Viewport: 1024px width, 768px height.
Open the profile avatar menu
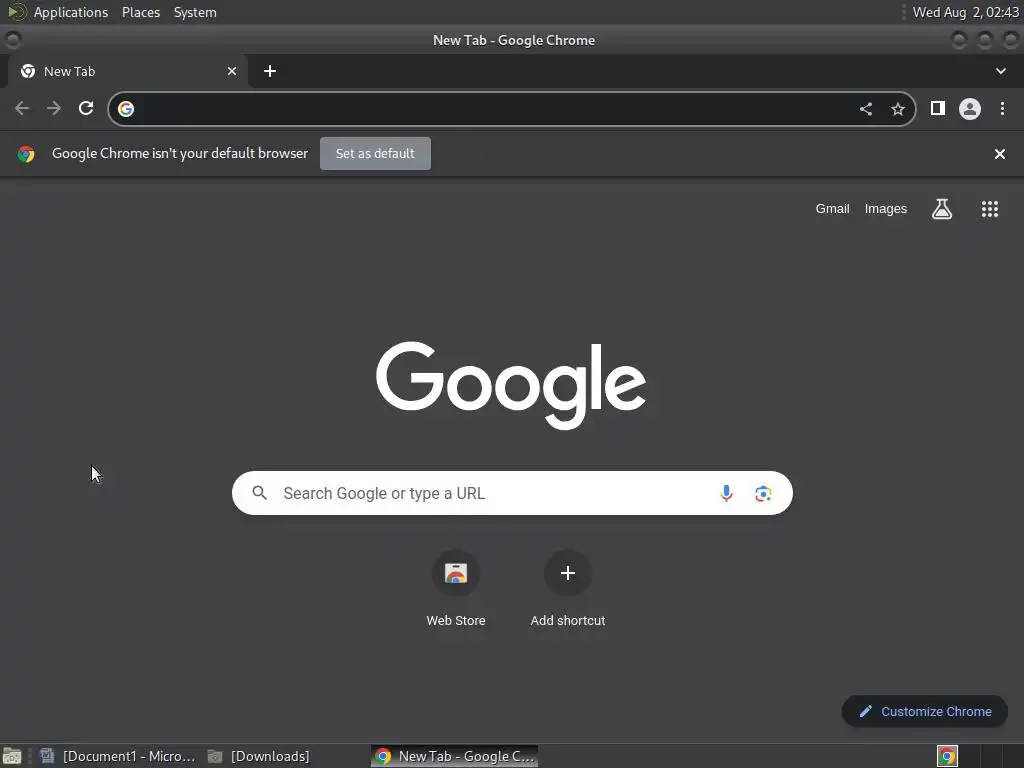pos(970,108)
